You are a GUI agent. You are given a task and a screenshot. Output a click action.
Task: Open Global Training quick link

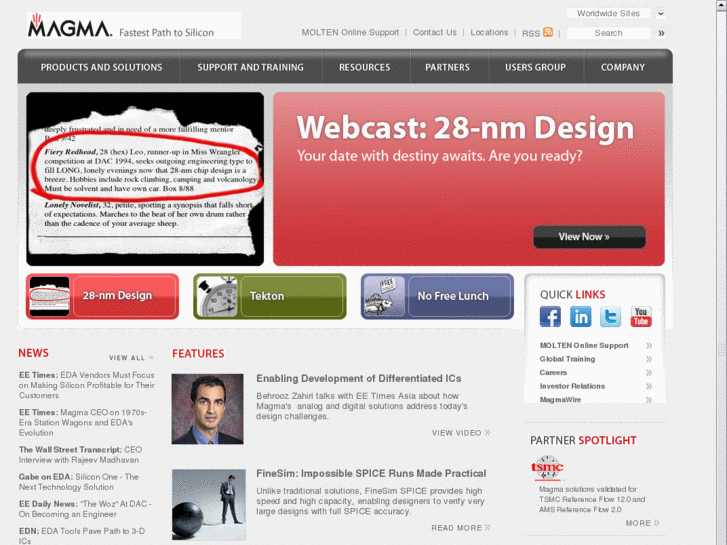point(567,359)
